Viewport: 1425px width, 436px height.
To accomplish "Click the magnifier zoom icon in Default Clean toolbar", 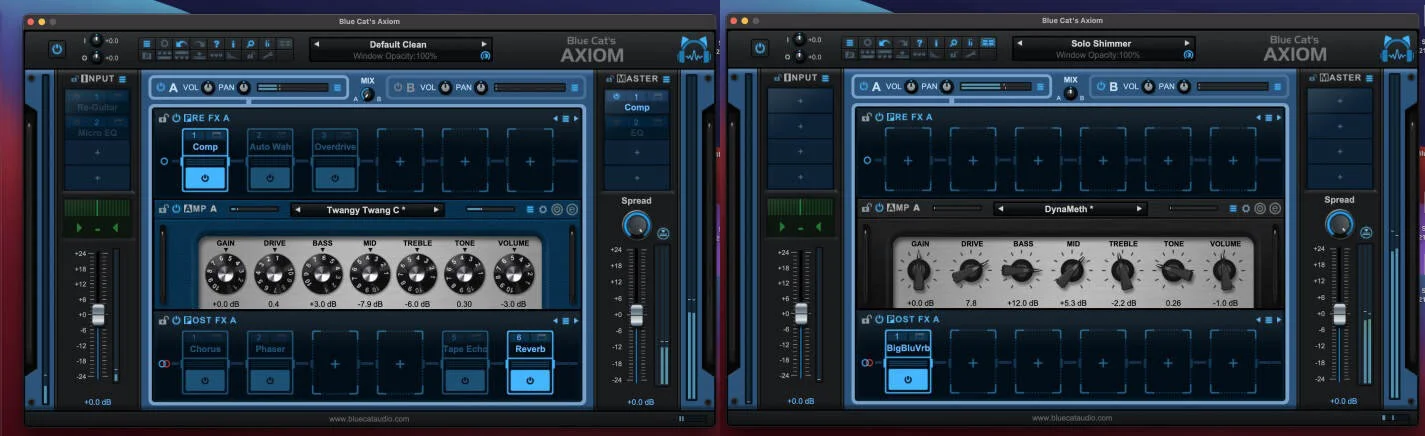I will (250, 44).
